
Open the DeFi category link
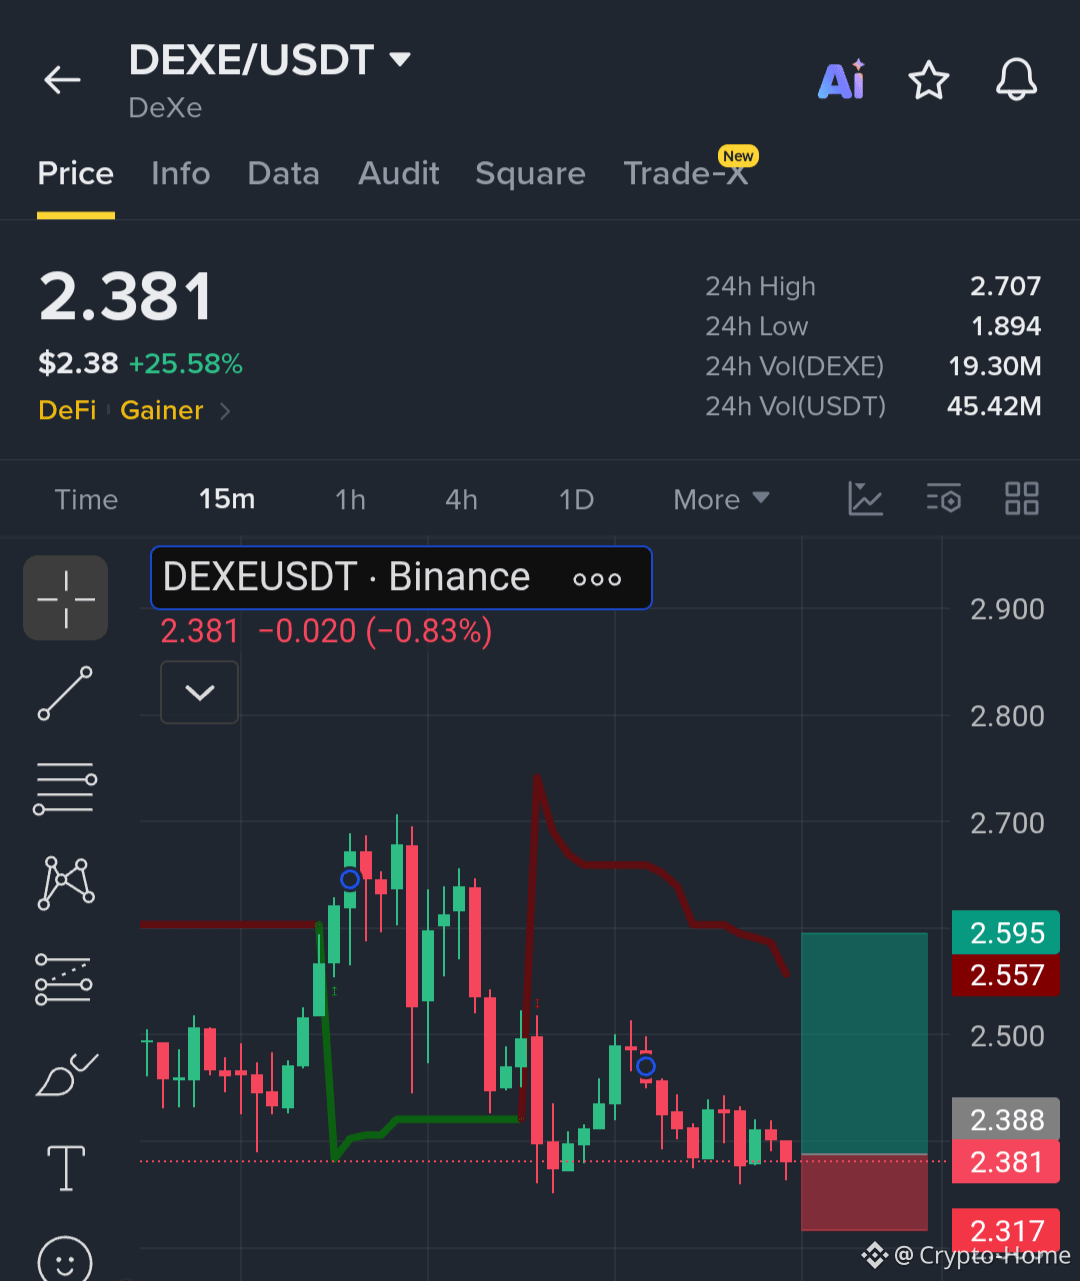[x=67, y=410]
